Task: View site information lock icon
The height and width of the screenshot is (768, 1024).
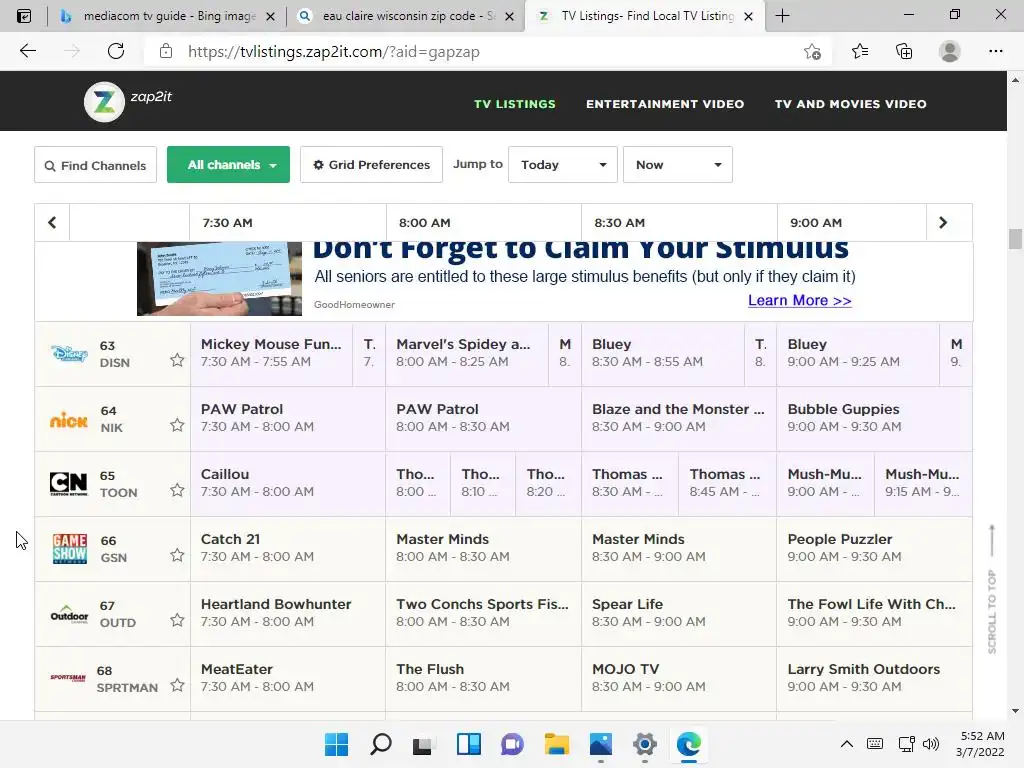Action: click(166, 51)
